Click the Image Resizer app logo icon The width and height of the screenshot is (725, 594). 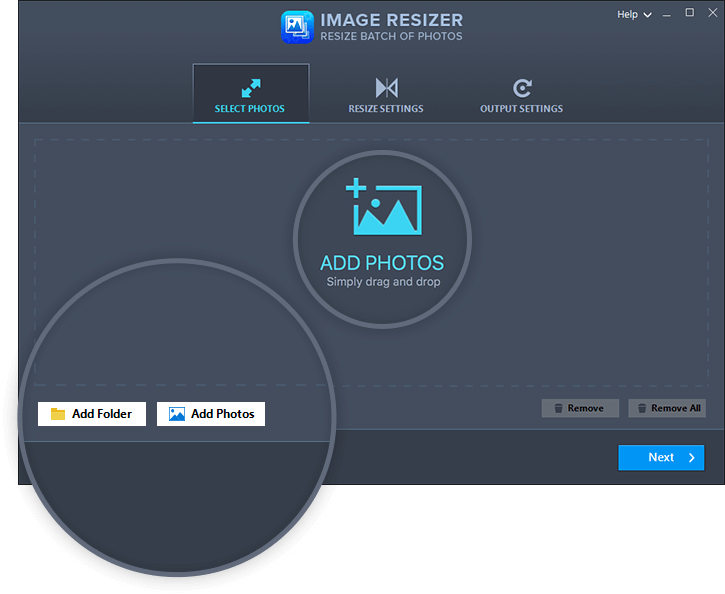pos(298,27)
